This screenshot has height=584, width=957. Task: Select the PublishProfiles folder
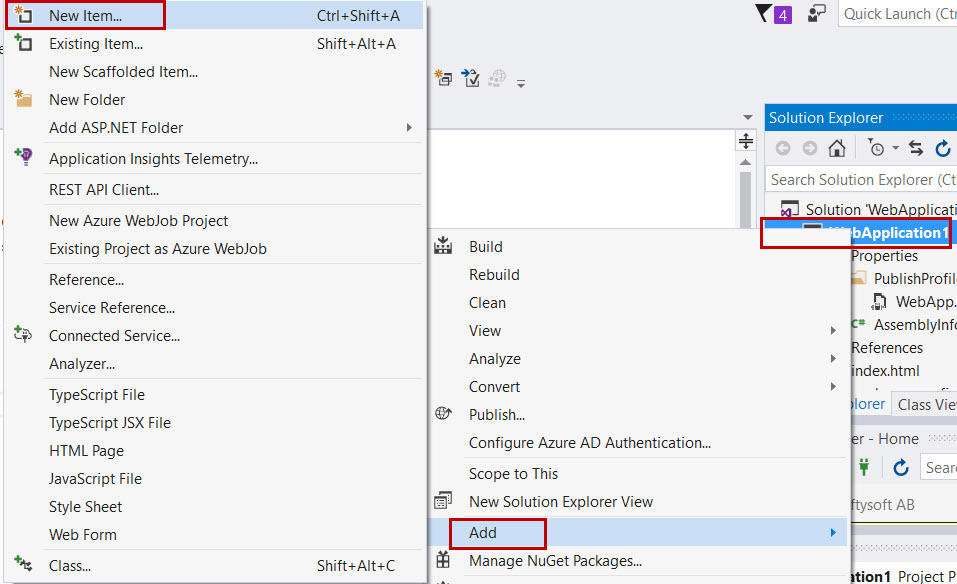(x=903, y=278)
